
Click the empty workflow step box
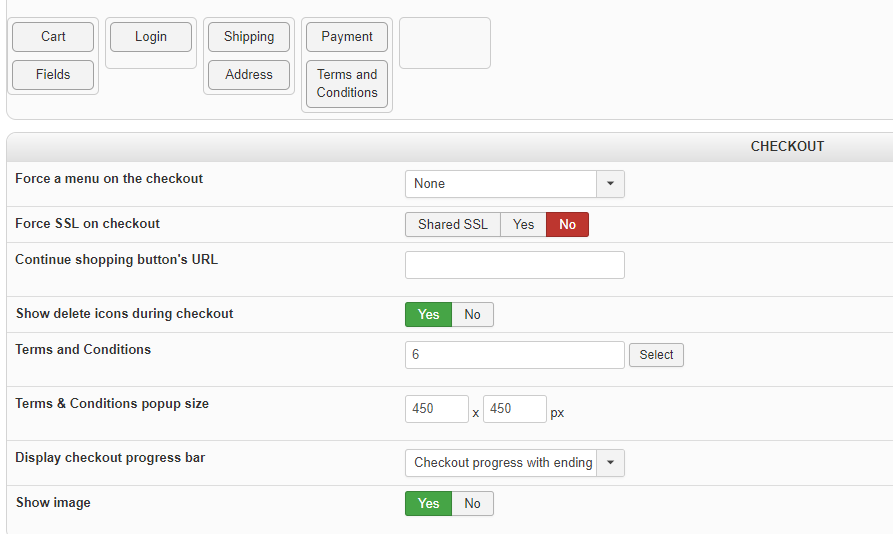click(445, 43)
